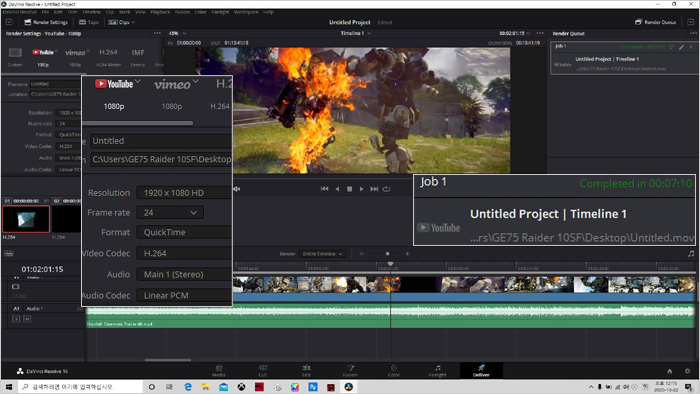Switch to the Color page at bottom
The width and height of the screenshot is (700, 394).
tap(394, 371)
